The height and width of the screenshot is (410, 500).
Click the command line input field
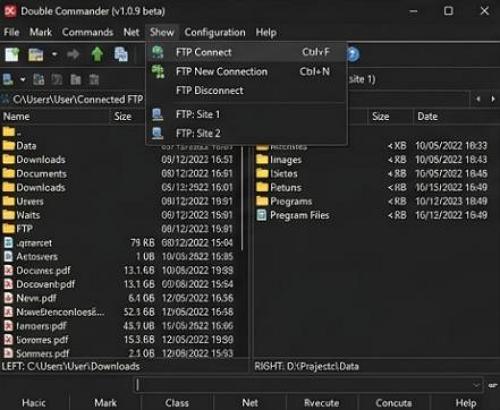tap(308, 385)
